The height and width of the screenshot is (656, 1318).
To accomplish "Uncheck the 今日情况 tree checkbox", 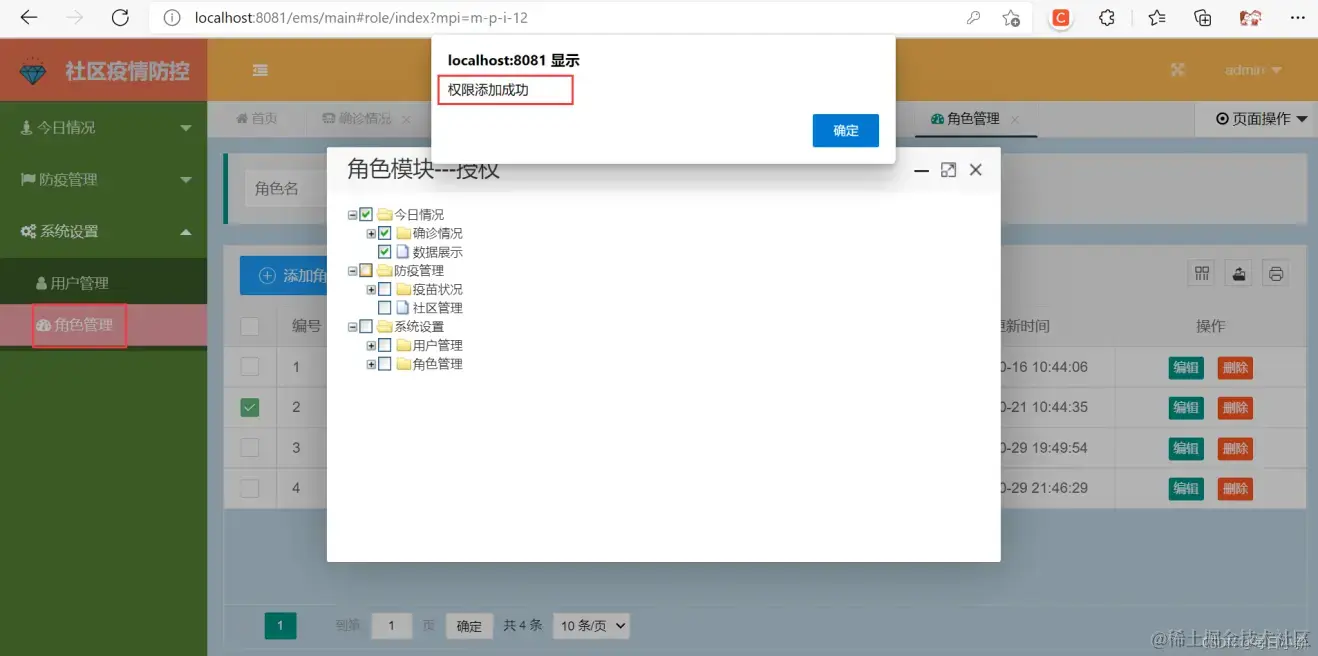I will coord(366,215).
